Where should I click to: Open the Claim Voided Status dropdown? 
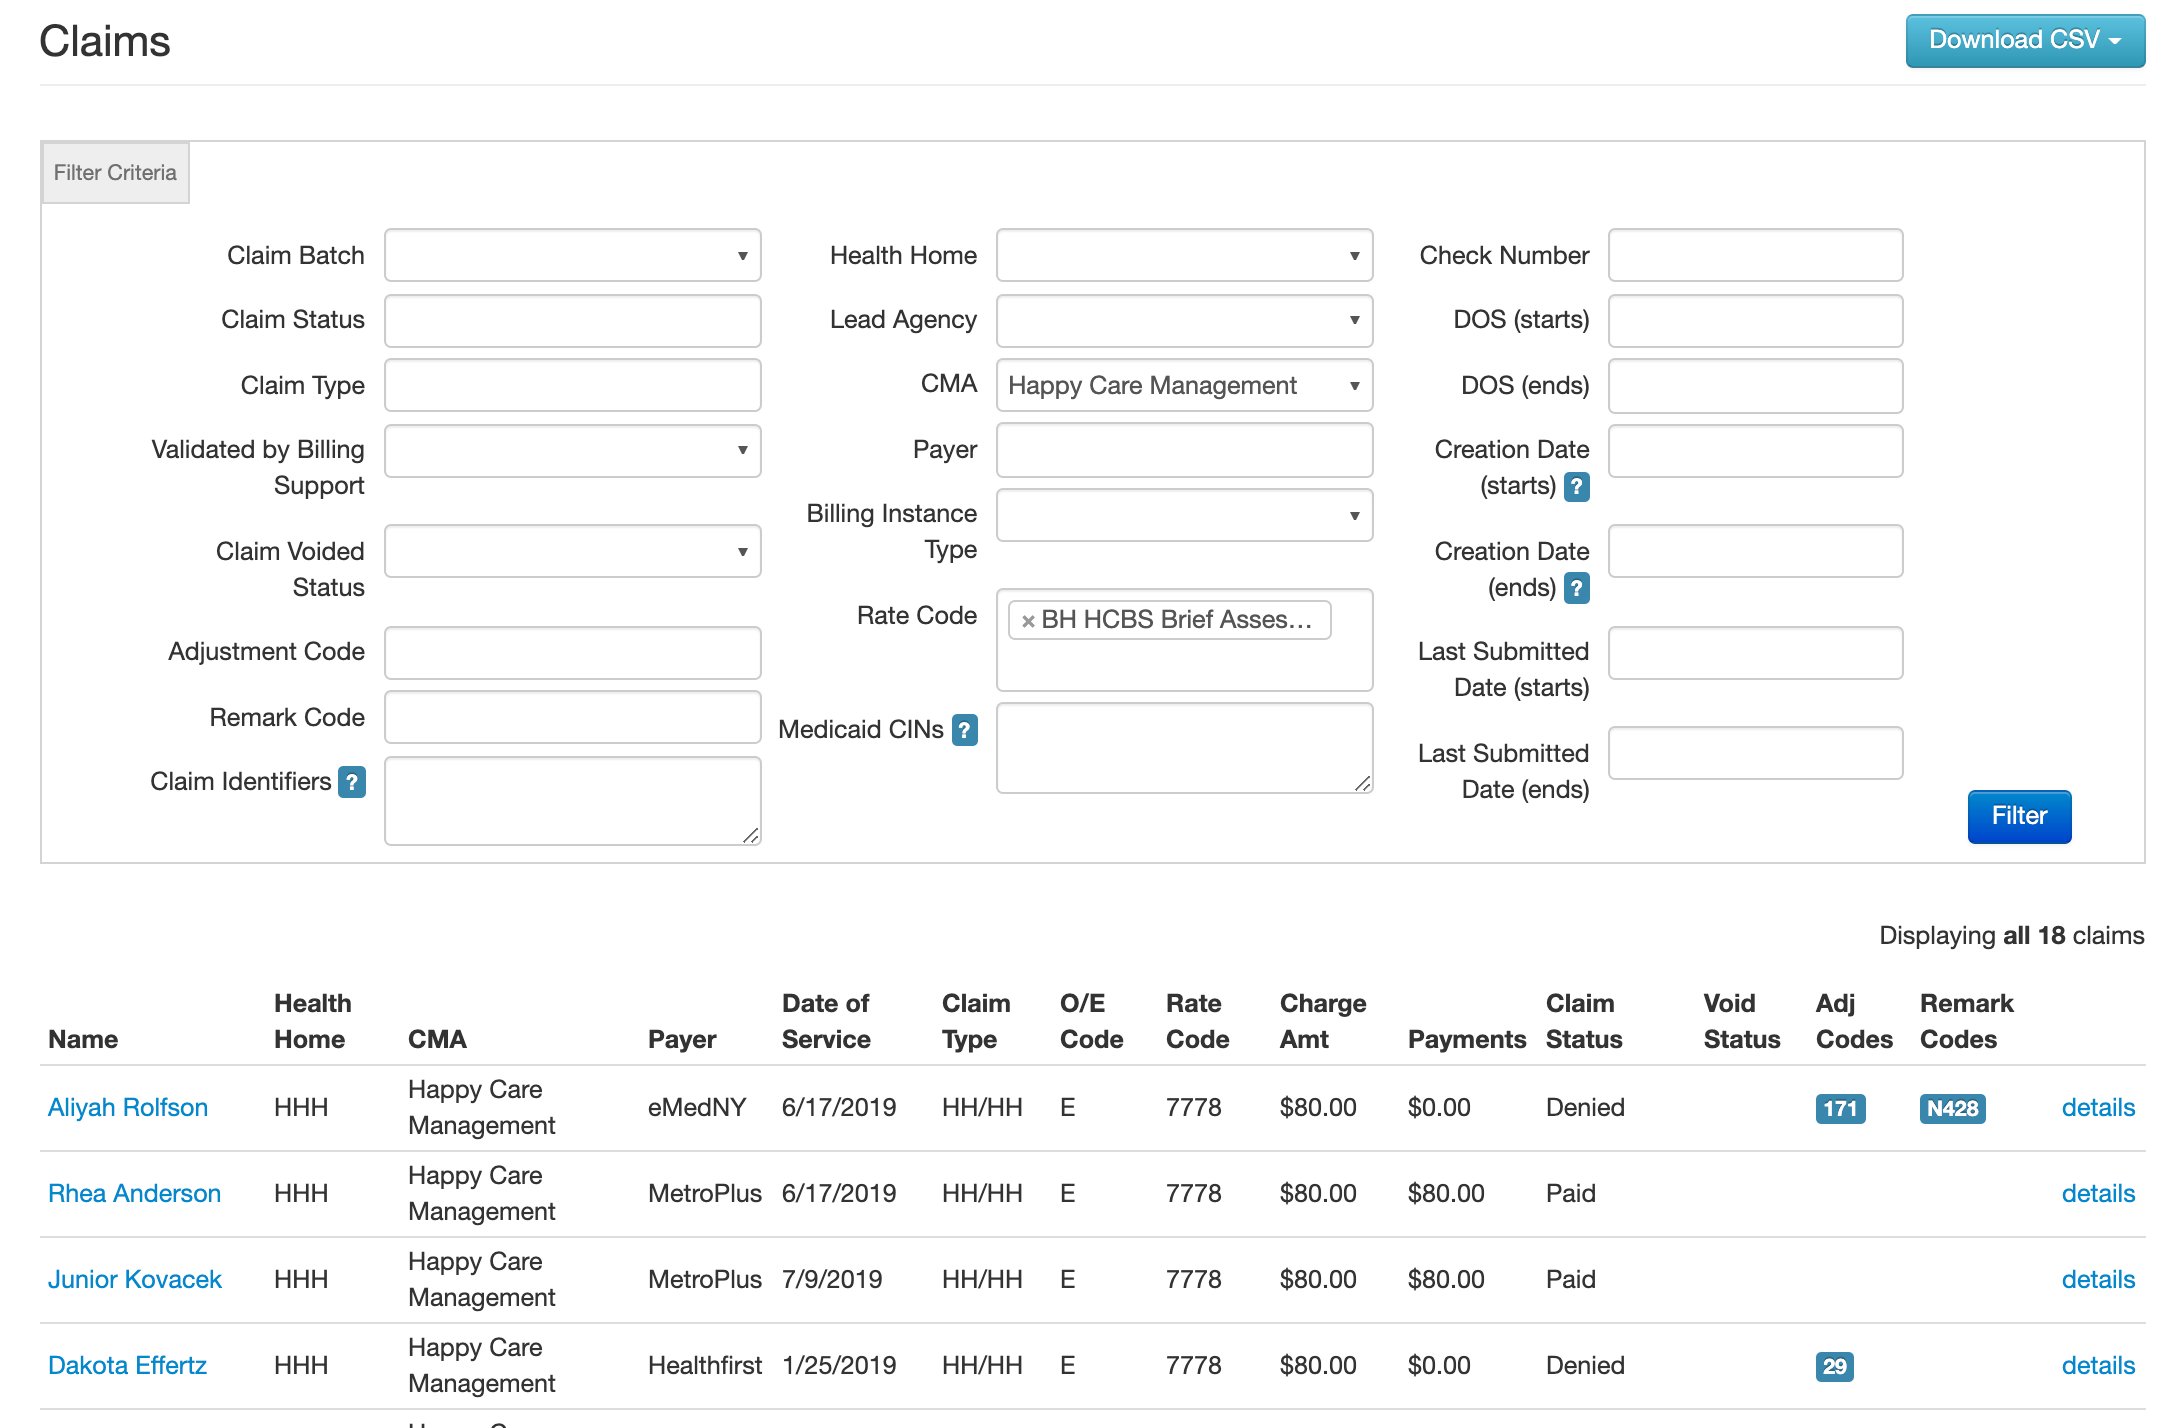[x=572, y=552]
